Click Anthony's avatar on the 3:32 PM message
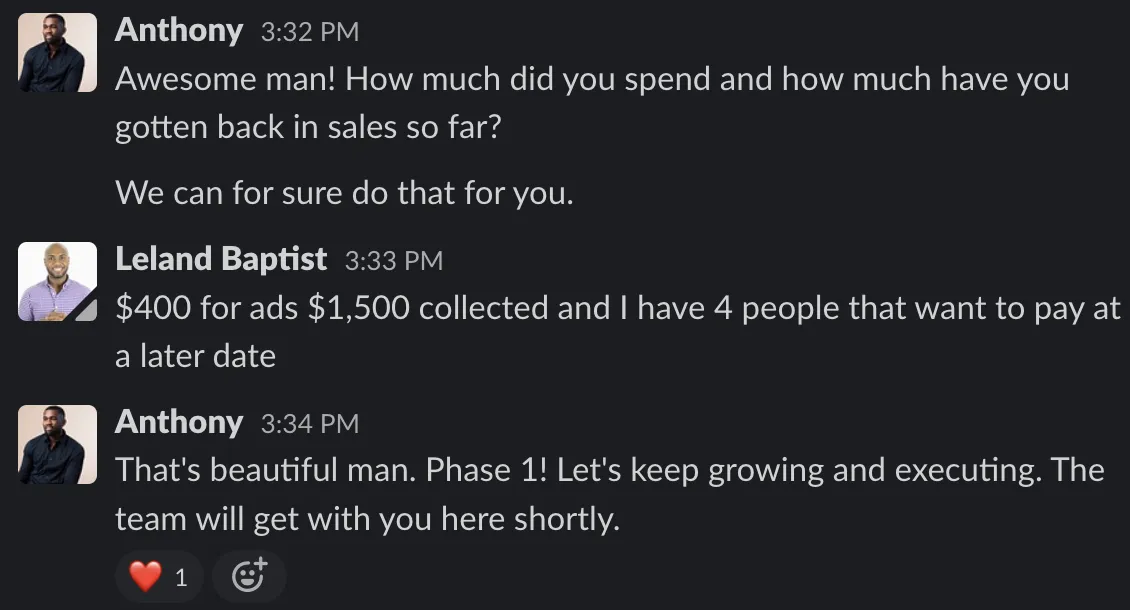The width and height of the screenshot is (1130, 610). point(58,53)
